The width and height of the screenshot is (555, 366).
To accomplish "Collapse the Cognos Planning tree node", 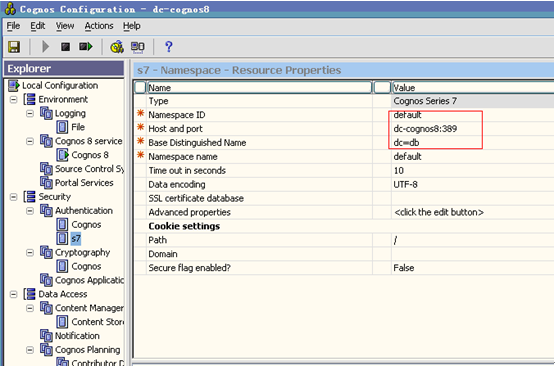I will pyautogui.click(x=30, y=350).
